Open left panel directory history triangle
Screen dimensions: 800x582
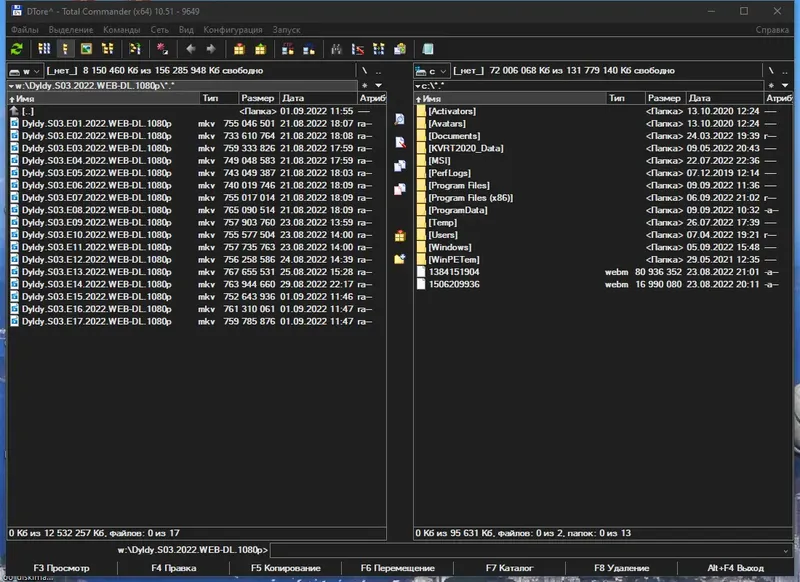[379, 85]
